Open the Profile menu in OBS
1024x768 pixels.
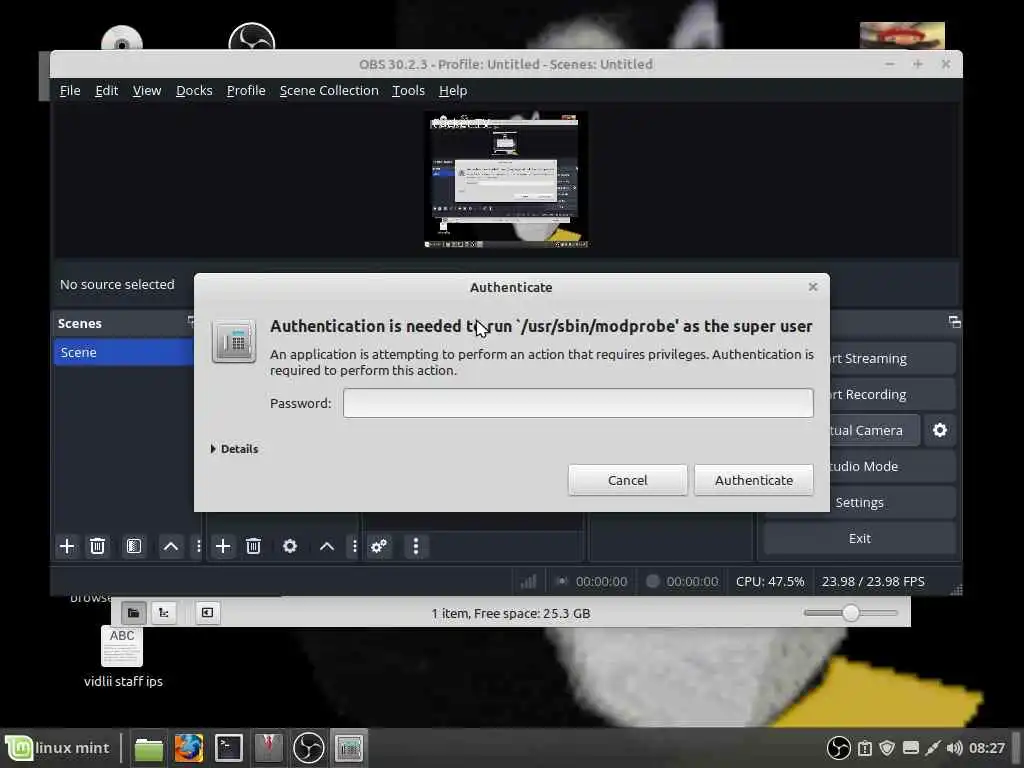(246, 91)
